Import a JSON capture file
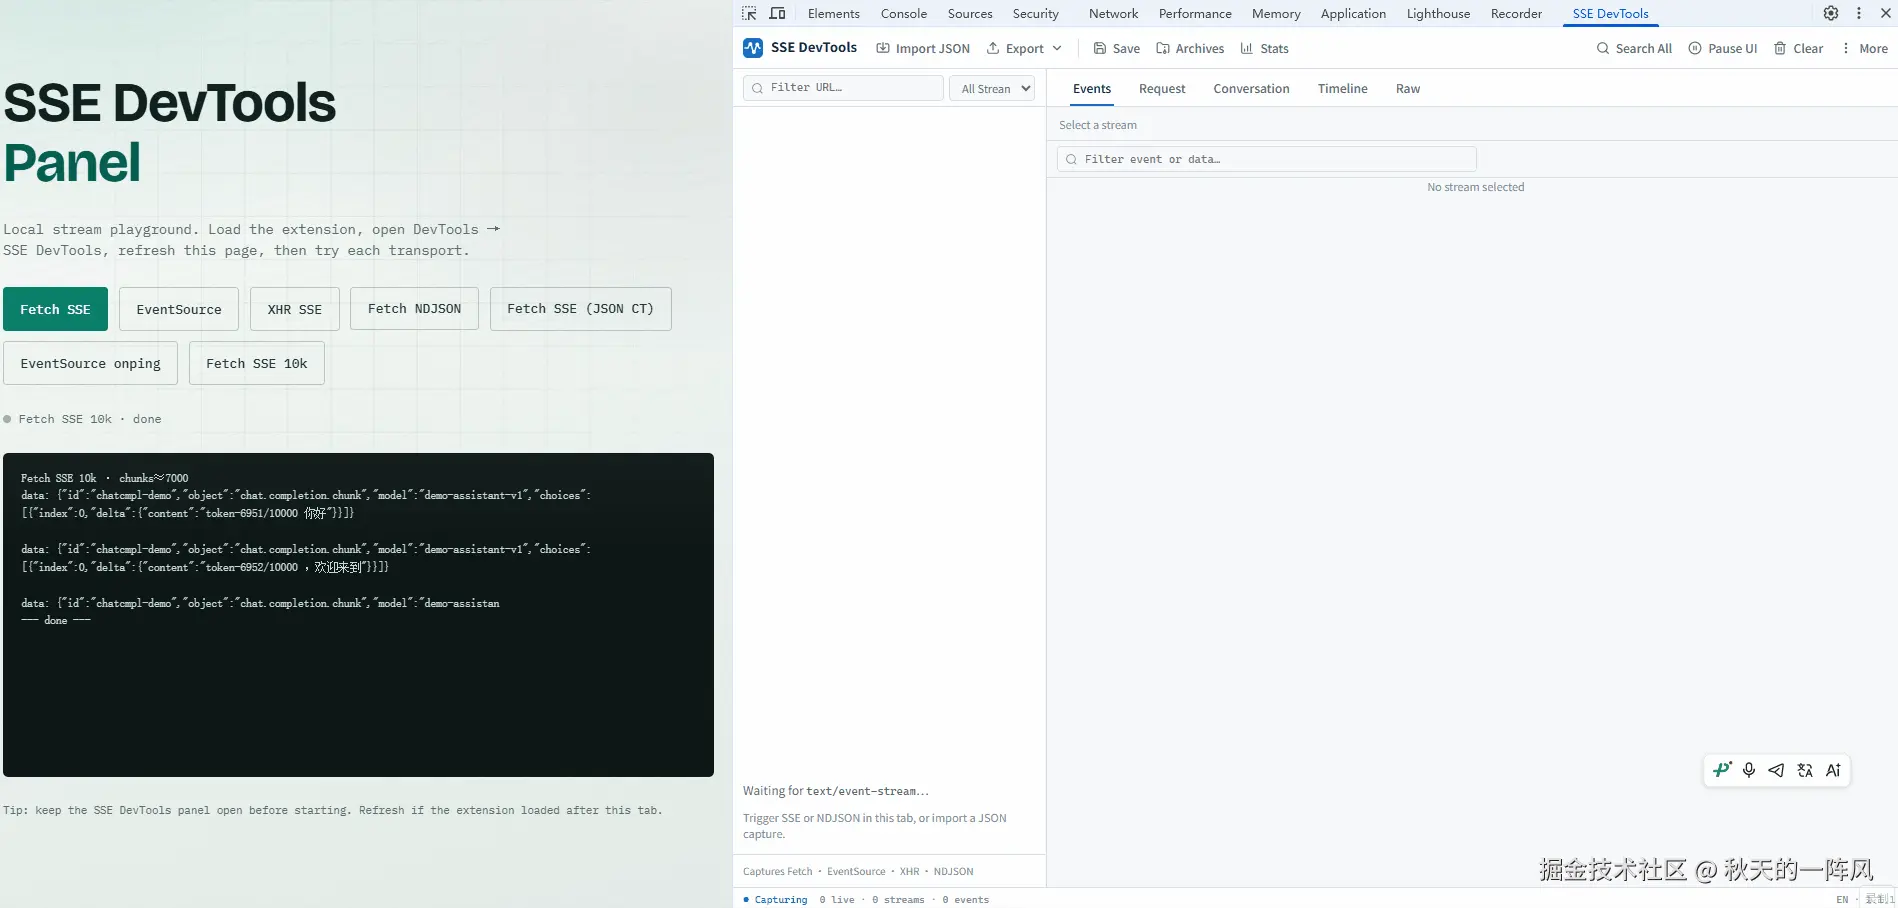 coord(923,48)
